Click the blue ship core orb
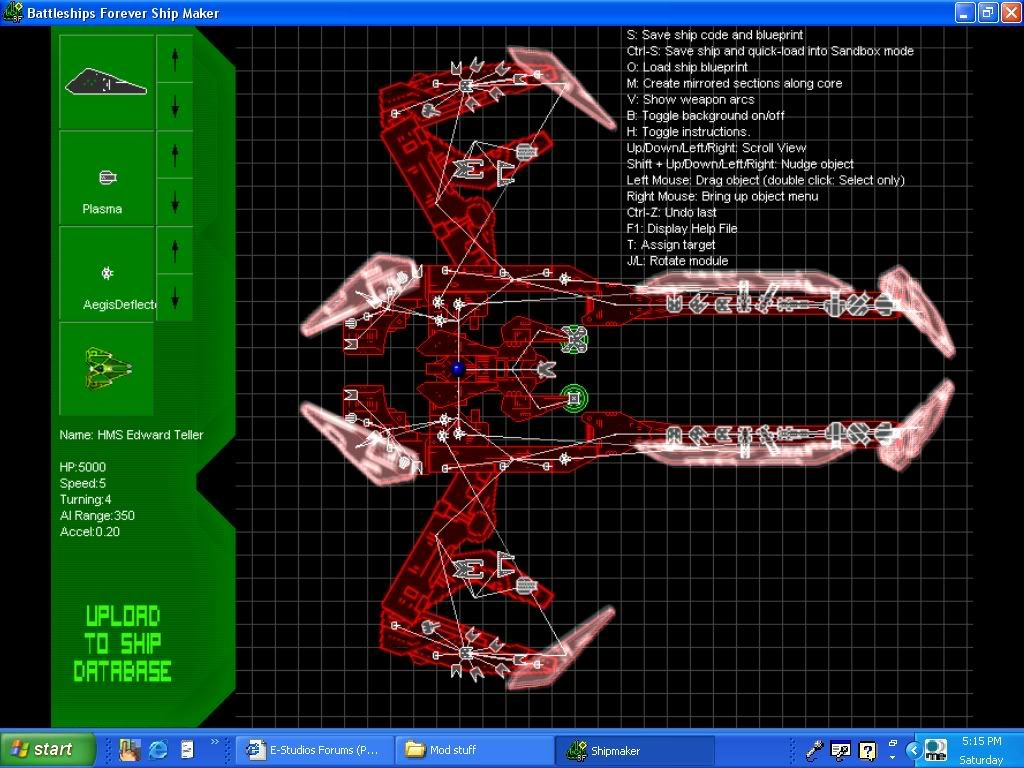 [x=458, y=369]
